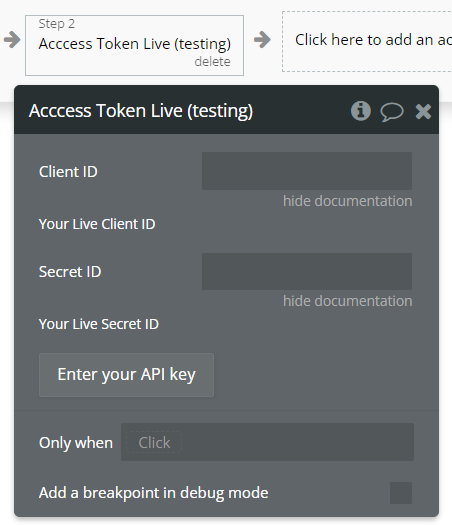452x525 pixels.
Task: Enable the breakpoint in debug mode checkbox
Action: coord(401,493)
